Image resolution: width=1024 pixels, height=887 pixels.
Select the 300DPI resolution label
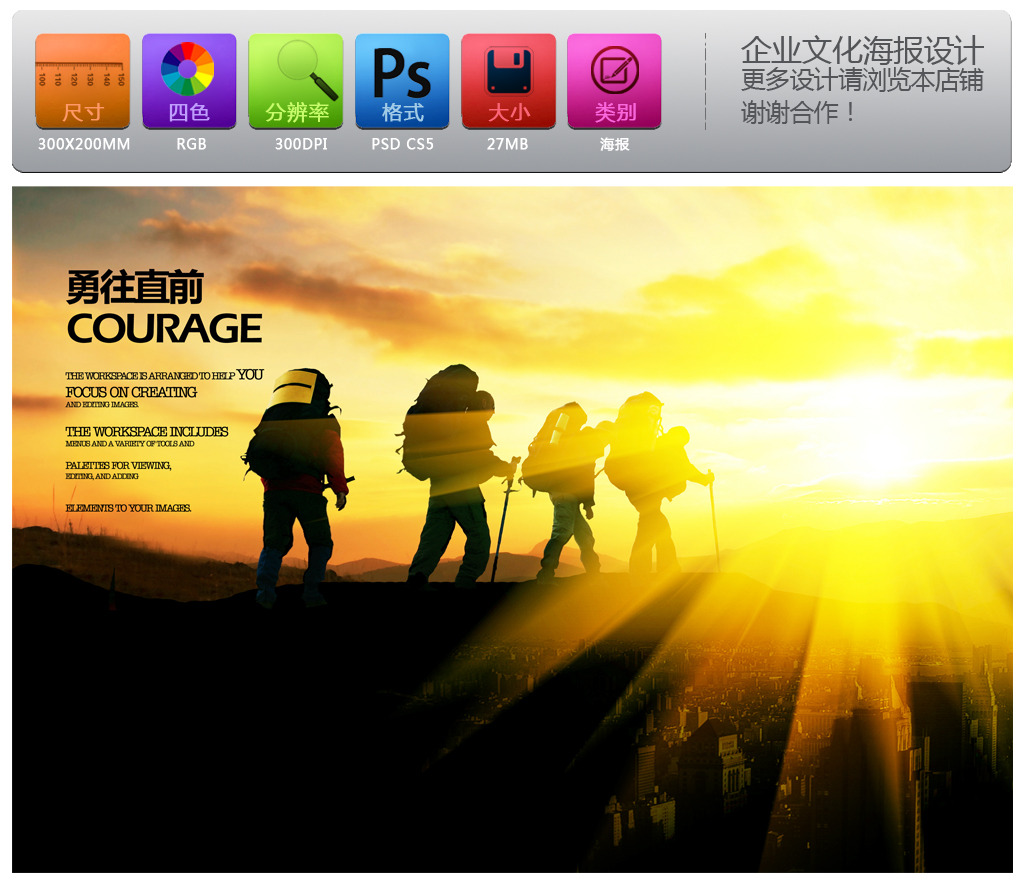(x=301, y=144)
